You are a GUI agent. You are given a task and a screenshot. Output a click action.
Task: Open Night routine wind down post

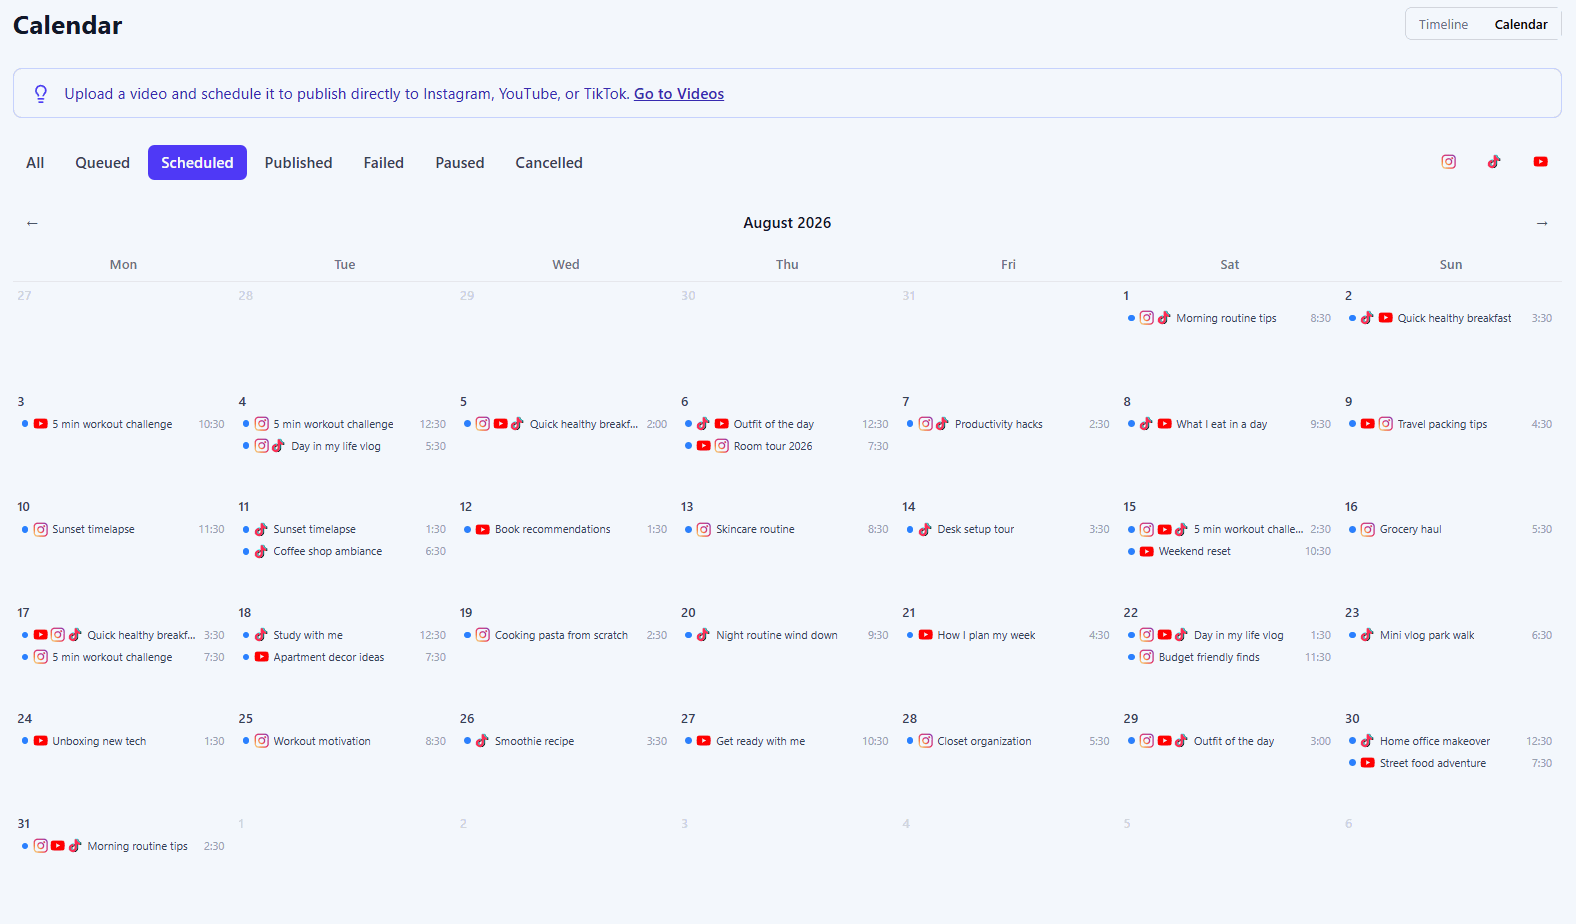(x=786, y=635)
